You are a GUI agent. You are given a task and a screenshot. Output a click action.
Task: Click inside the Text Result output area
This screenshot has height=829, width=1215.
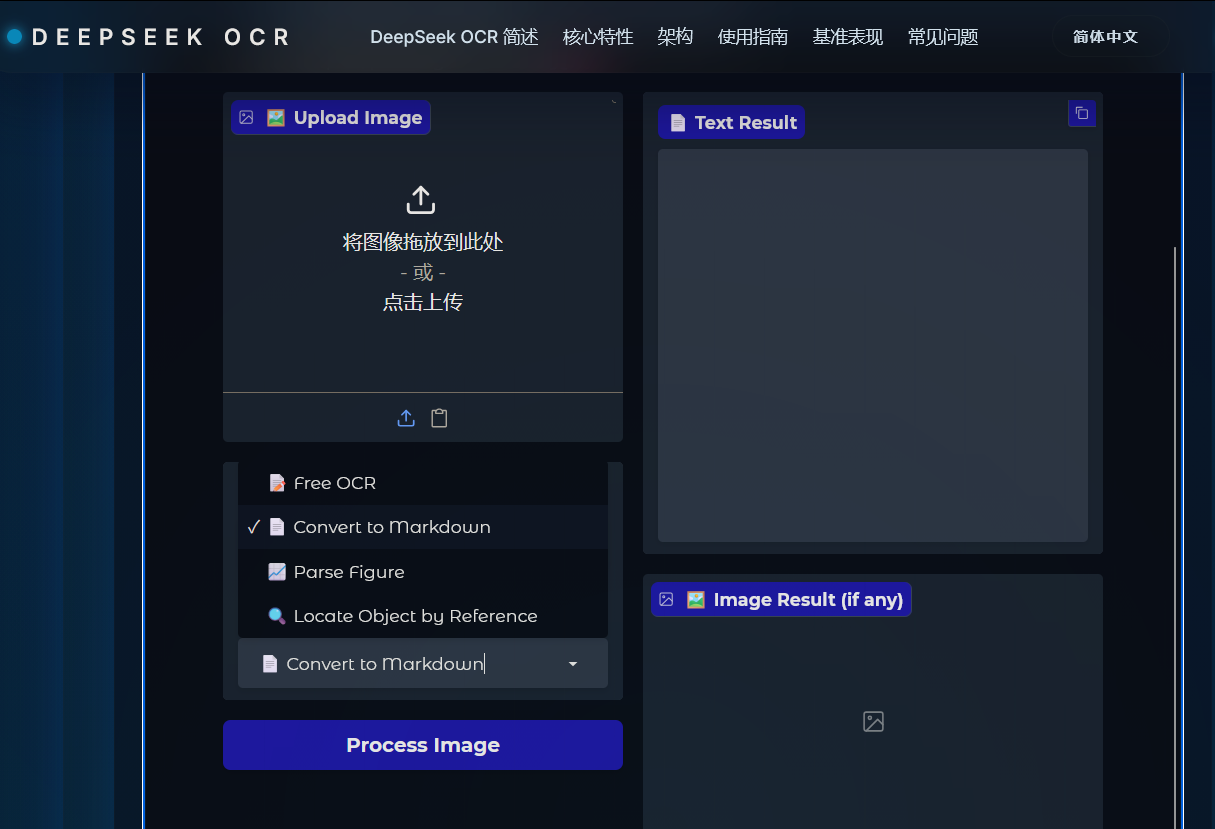tap(872, 345)
